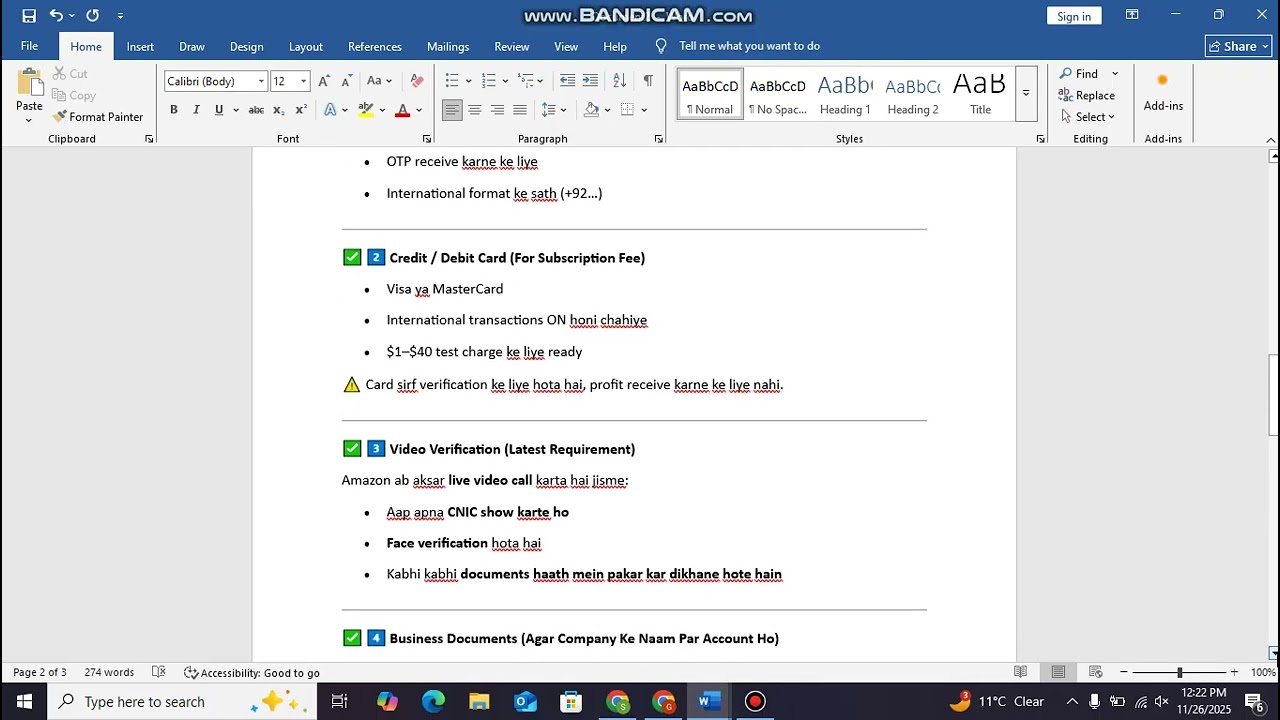Open Outlook from taskbar

click(525, 702)
